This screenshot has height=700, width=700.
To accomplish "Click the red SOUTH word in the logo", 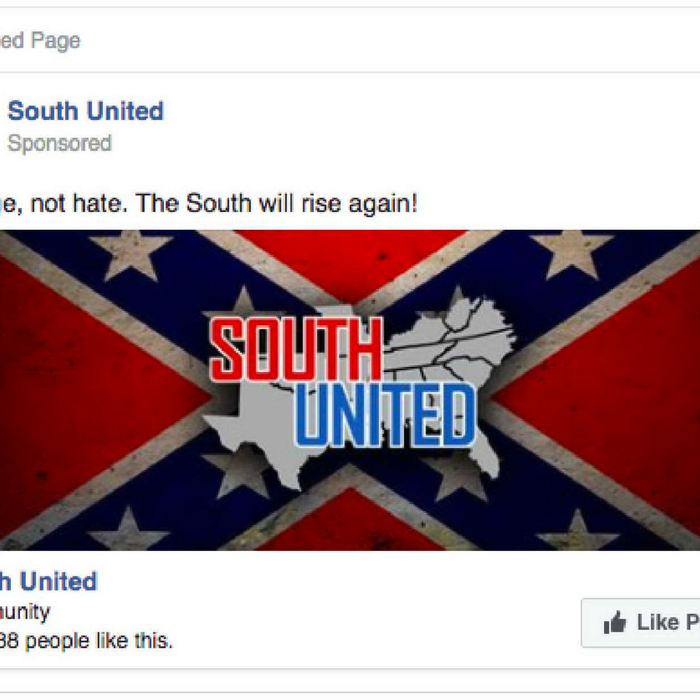I will click(x=296, y=350).
